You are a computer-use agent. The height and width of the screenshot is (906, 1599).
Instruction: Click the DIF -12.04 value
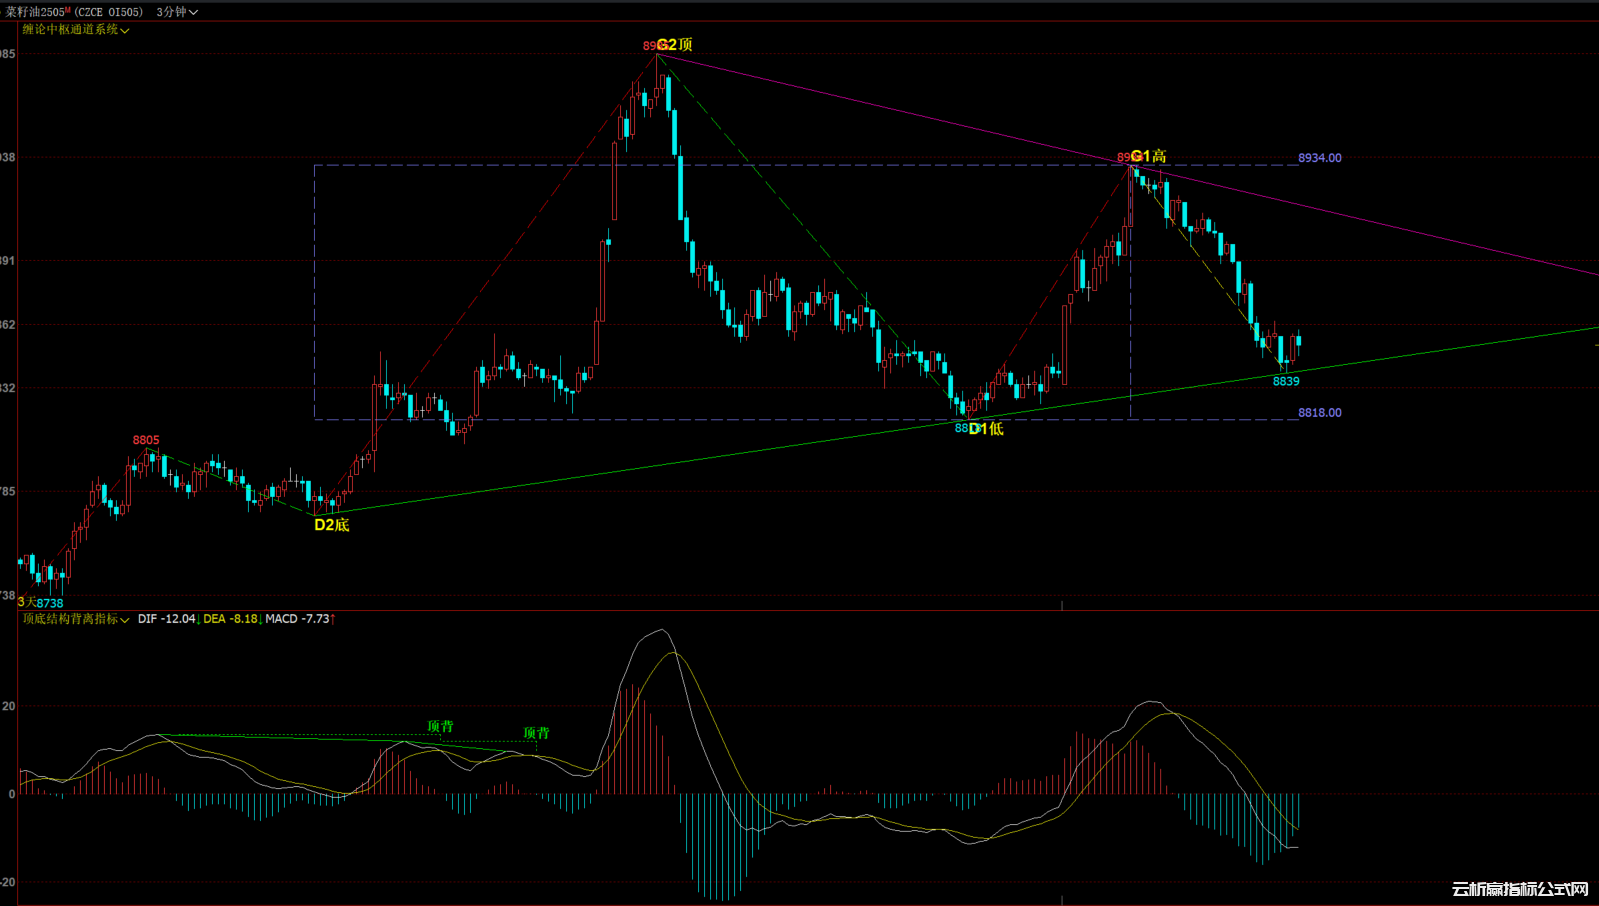point(167,619)
